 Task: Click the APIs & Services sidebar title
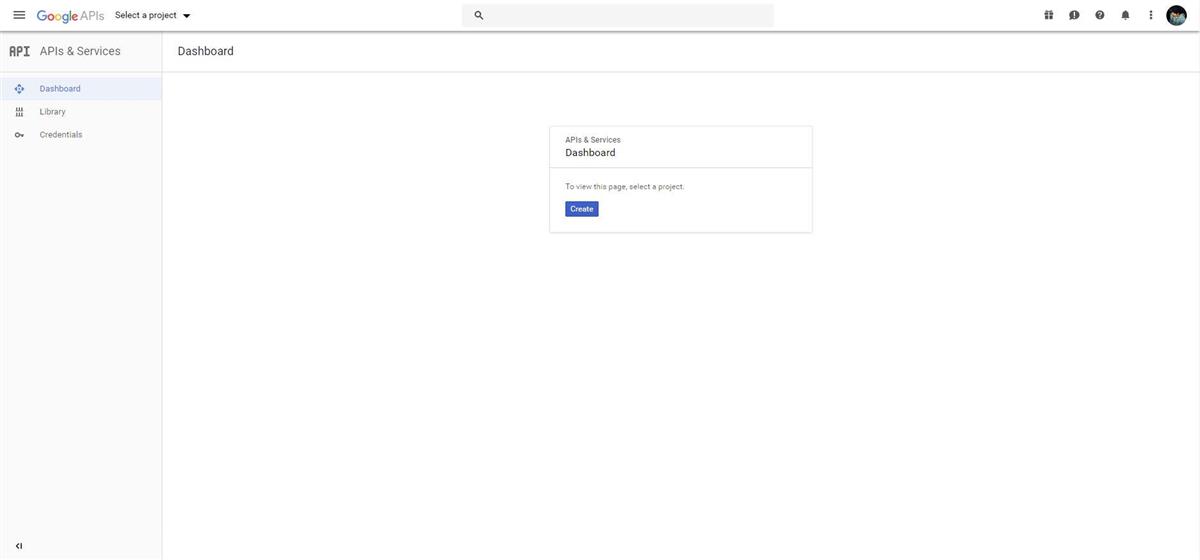[x=80, y=51]
